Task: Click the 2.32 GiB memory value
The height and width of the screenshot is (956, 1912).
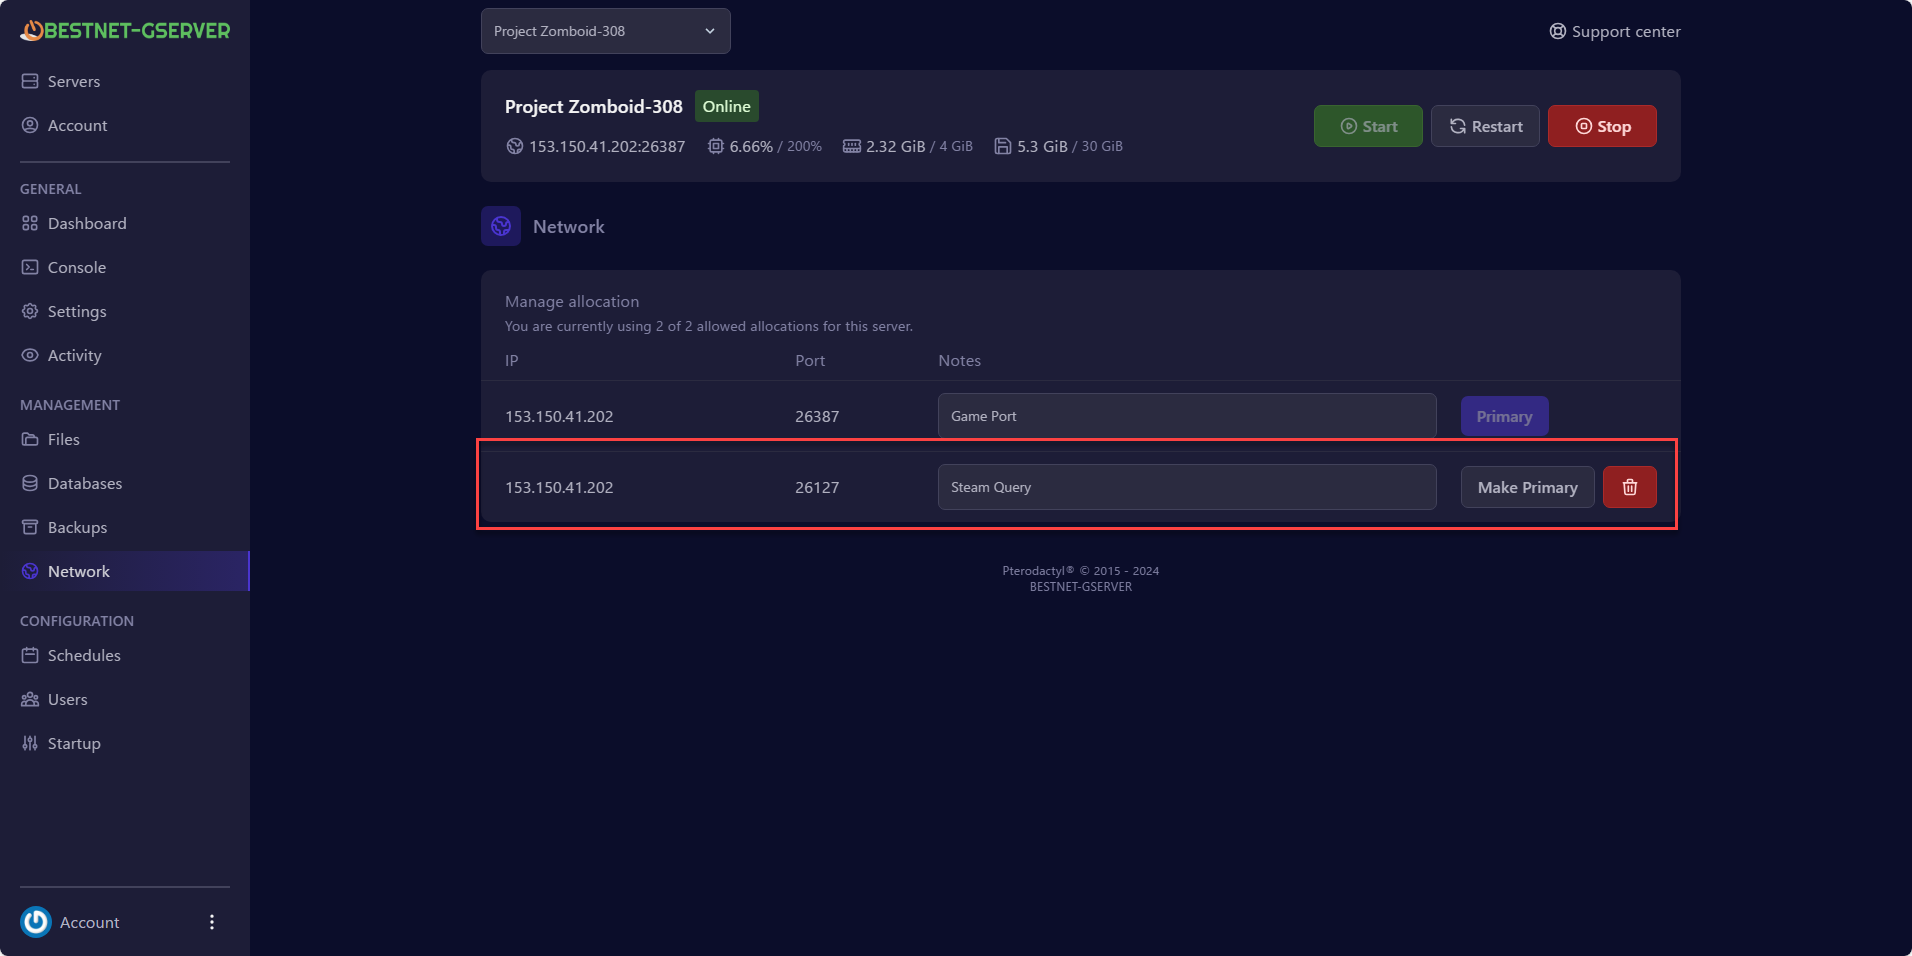Action: pyautogui.click(x=896, y=146)
